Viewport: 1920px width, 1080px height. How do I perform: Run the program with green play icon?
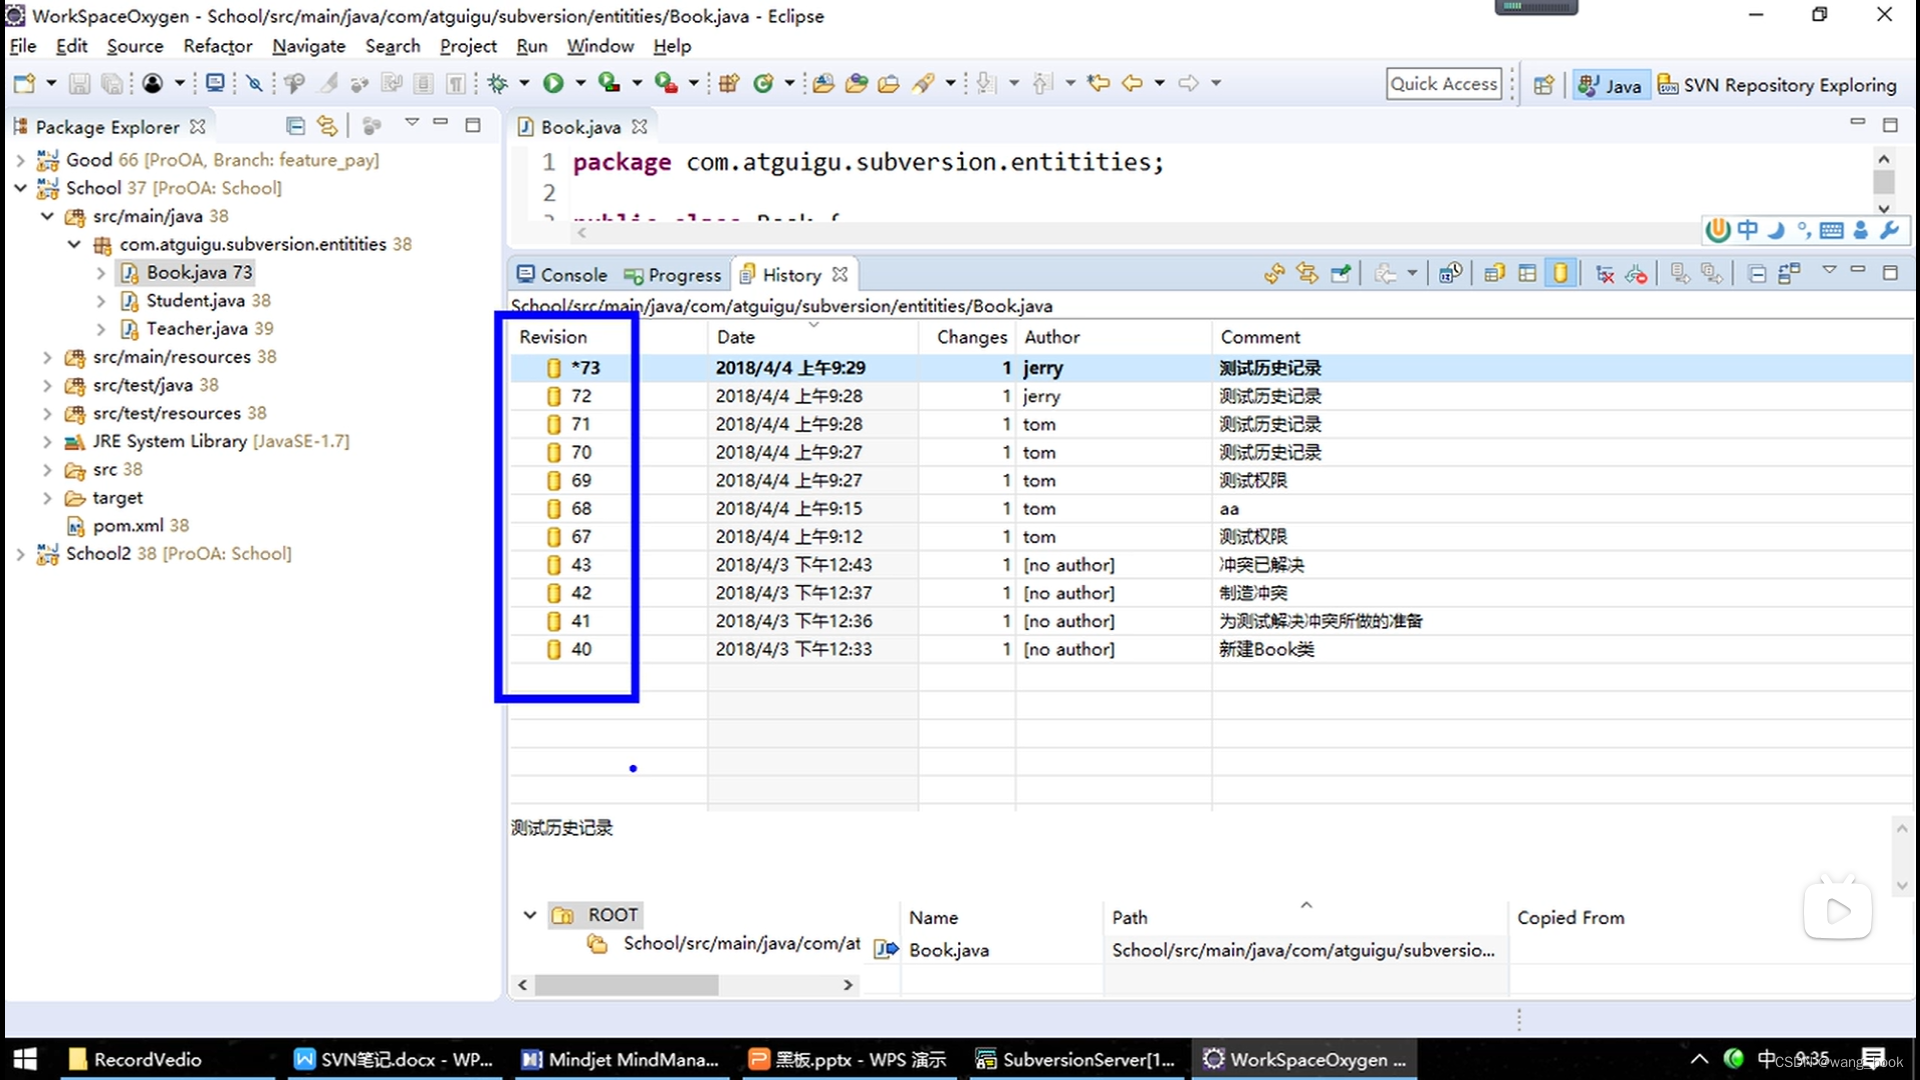pos(553,83)
